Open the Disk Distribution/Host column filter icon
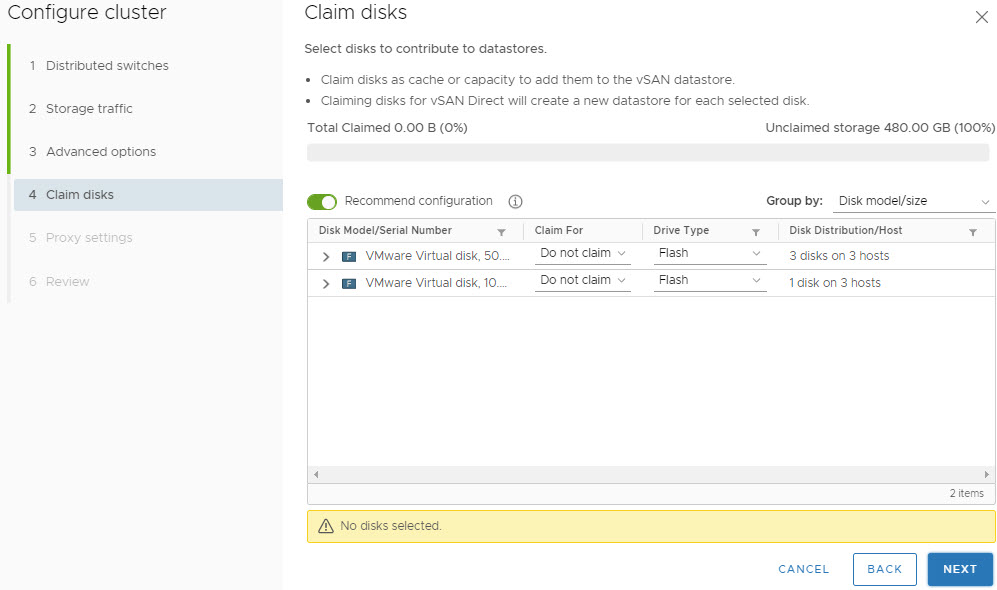997x590 pixels. [x=973, y=231]
